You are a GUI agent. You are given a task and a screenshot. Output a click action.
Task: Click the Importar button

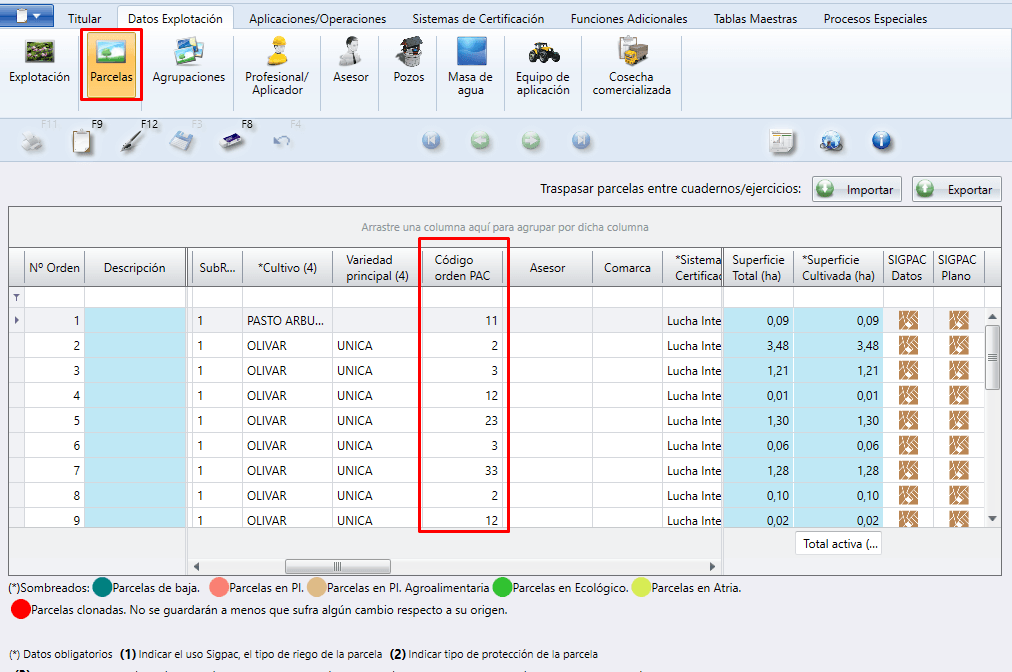(x=857, y=188)
